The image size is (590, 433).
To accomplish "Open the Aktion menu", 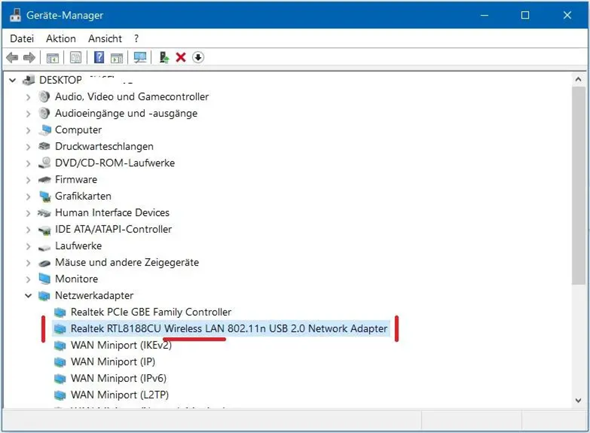I will [x=61, y=38].
